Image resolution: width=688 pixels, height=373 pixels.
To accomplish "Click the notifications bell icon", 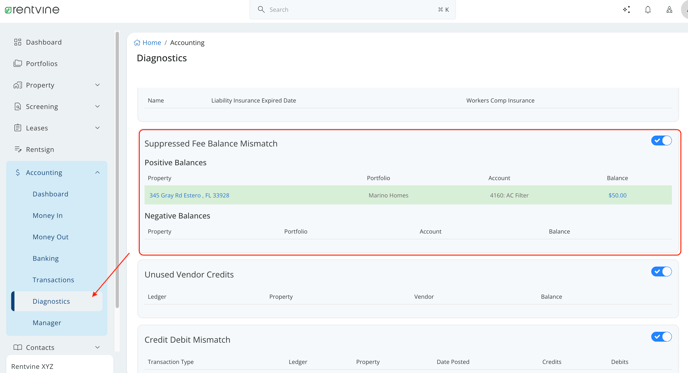I will (x=648, y=10).
